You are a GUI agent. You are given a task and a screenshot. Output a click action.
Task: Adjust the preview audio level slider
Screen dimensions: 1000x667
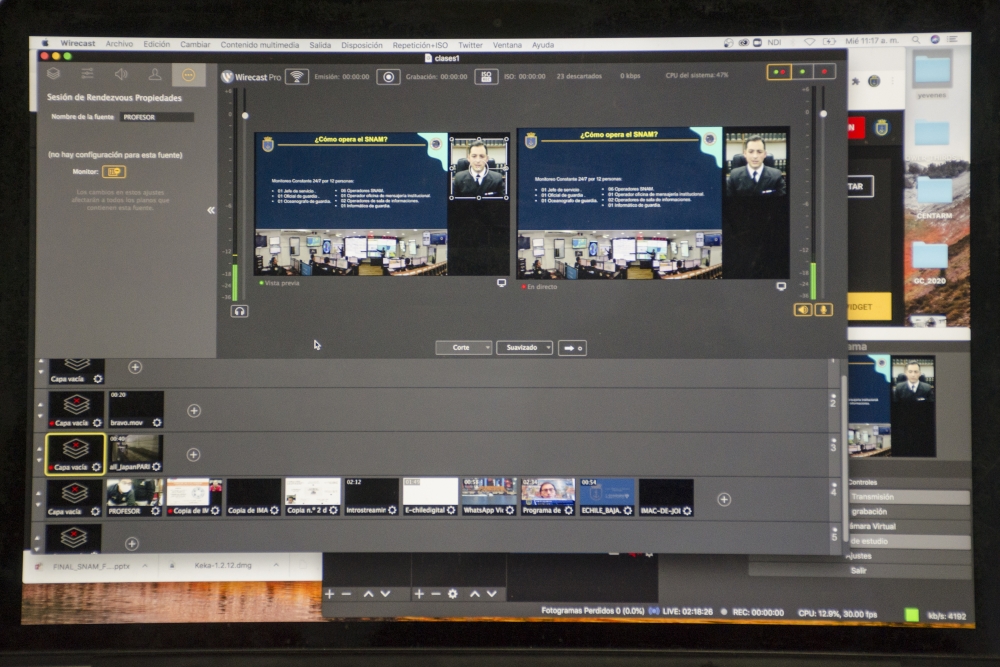coord(245,116)
